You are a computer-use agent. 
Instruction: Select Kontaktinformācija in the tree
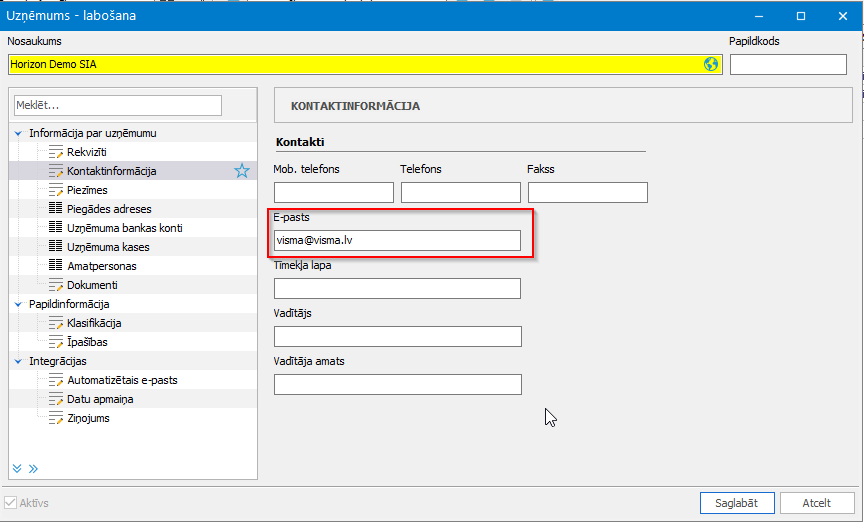click(112, 171)
